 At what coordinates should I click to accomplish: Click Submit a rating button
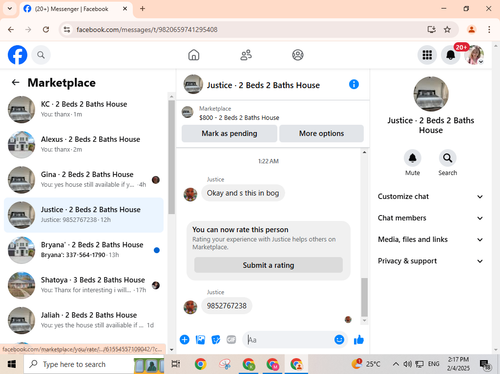coord(268,265)
